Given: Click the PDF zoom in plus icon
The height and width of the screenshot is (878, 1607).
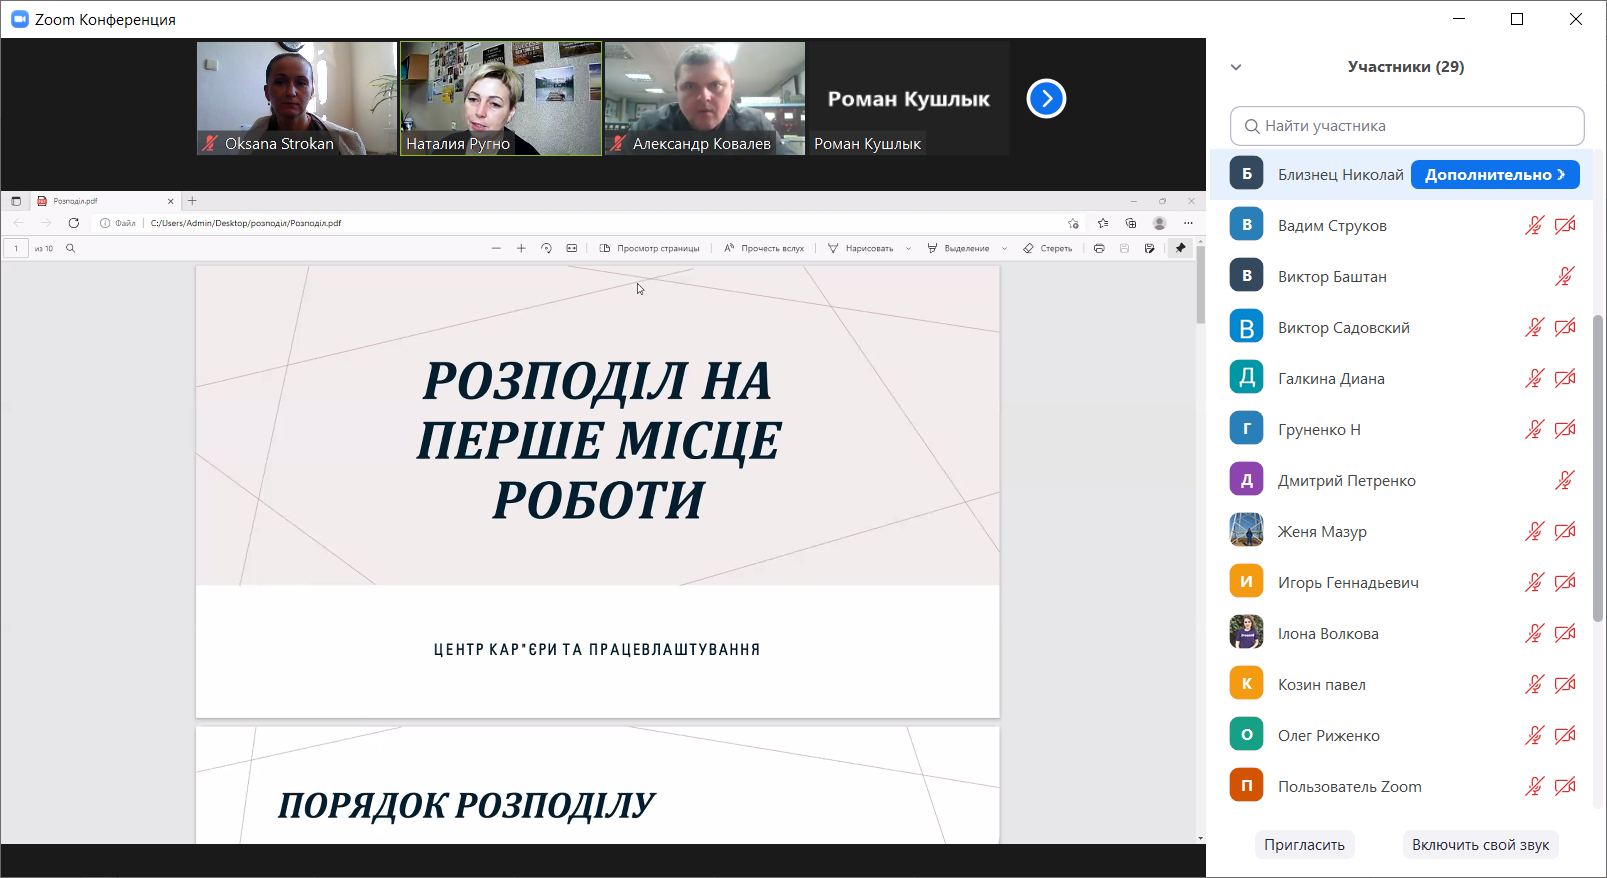Looking at the screenshot, I should [x=521, y=248].
